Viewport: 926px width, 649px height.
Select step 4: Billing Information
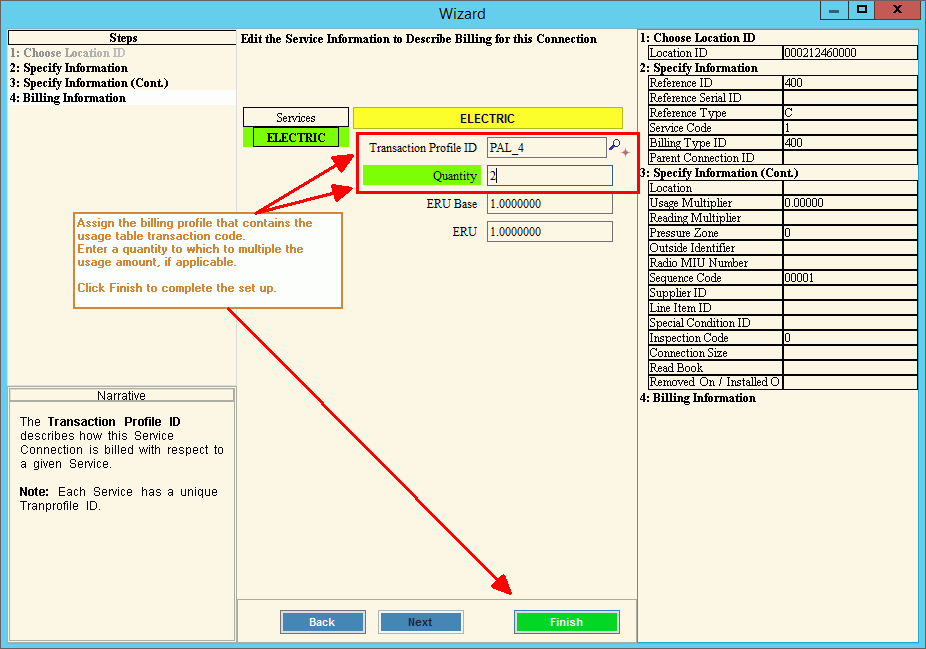point(68,98)
